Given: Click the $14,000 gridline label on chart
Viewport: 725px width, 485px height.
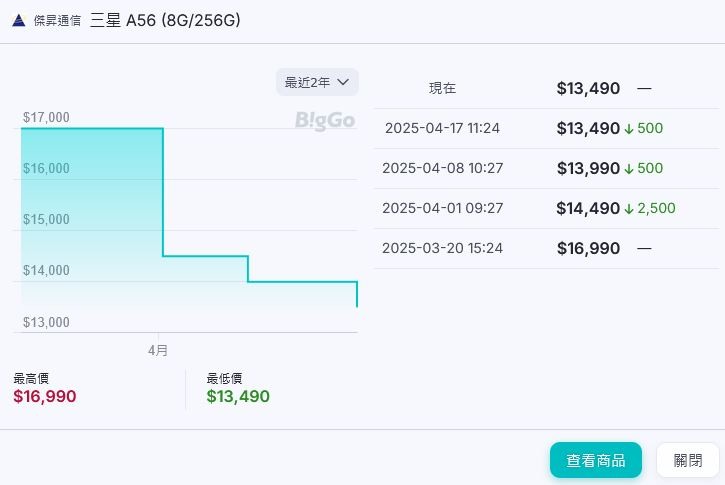Looking at the screenshot, I should tap(46, 270).
